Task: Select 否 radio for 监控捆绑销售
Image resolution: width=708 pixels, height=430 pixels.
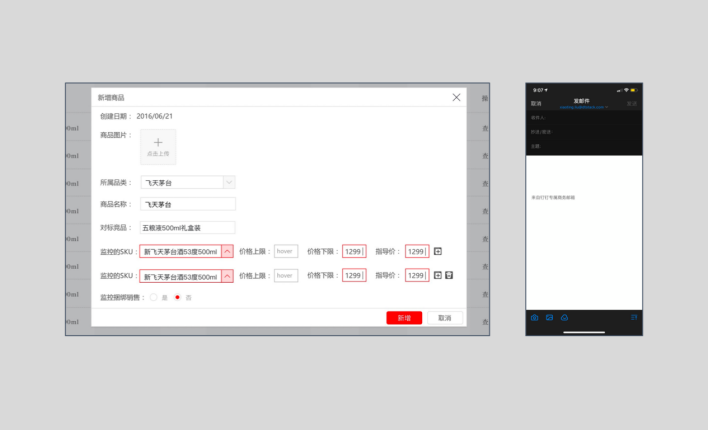Action: (177, 297)
